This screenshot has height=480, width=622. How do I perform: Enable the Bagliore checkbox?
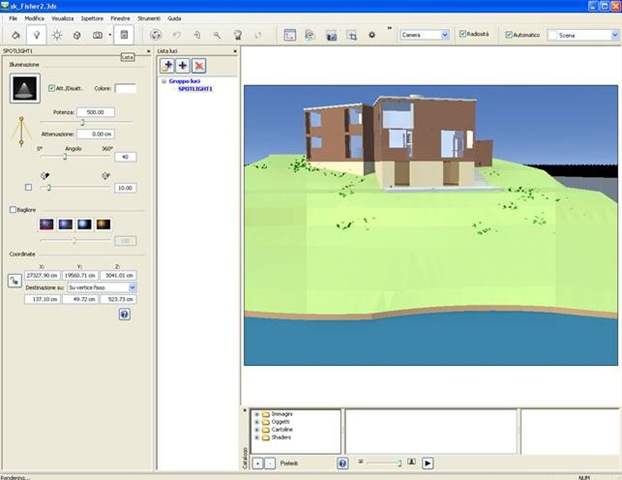coord(12,210)
